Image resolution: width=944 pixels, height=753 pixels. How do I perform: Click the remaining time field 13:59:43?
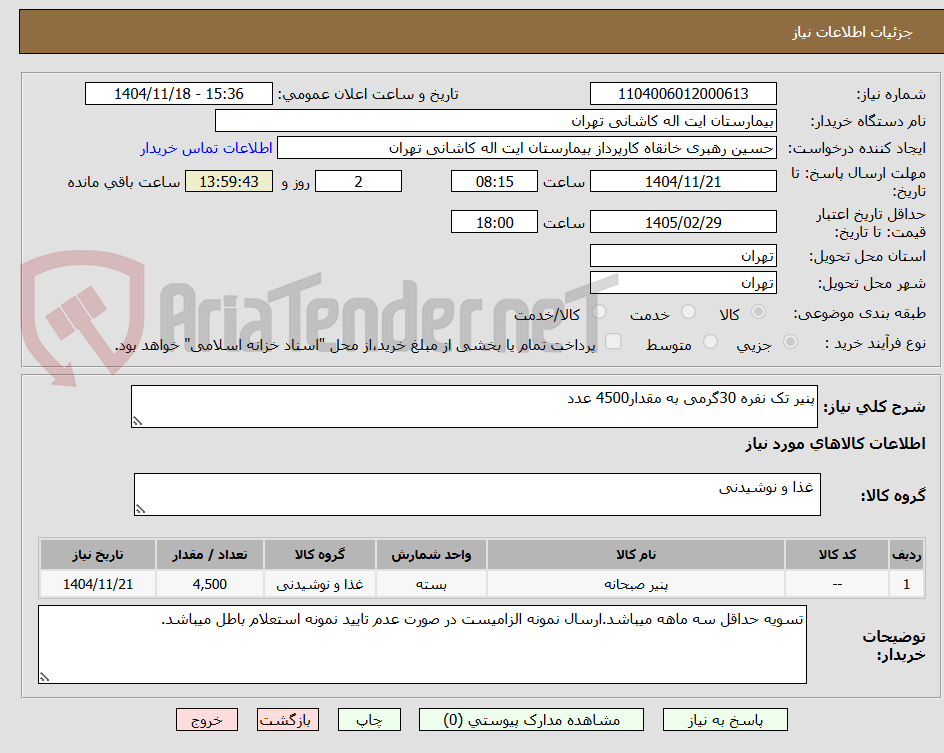pos(229,181)
